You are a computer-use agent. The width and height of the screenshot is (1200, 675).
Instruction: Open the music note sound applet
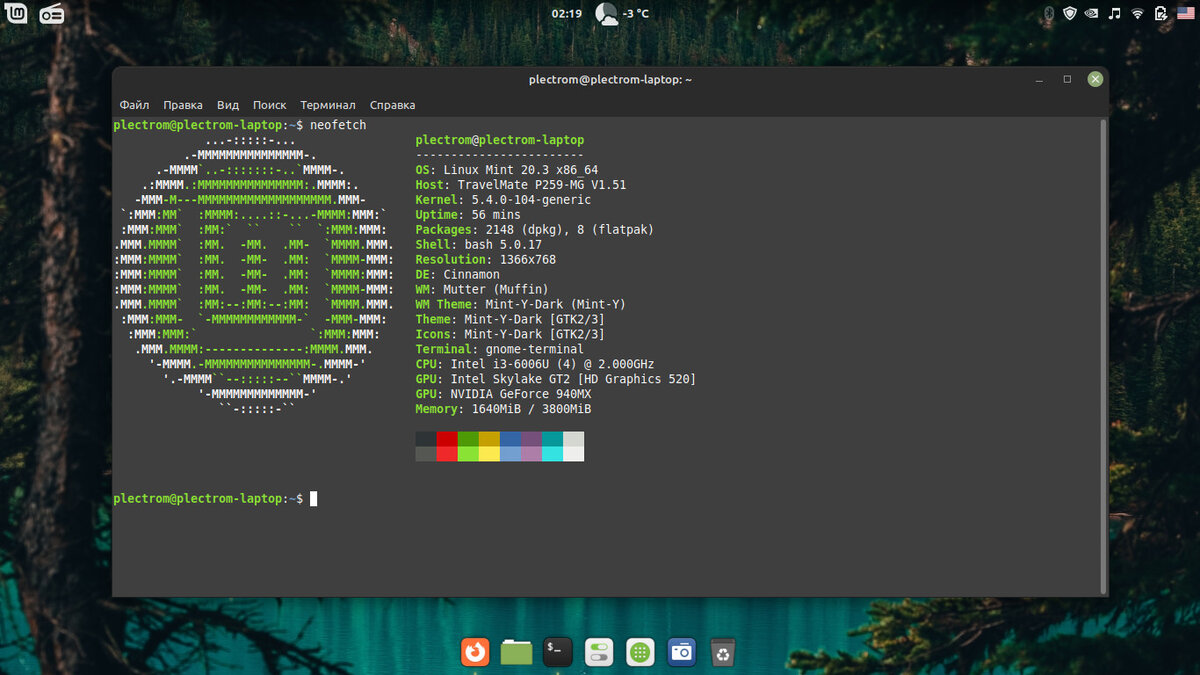(1115, 14)
